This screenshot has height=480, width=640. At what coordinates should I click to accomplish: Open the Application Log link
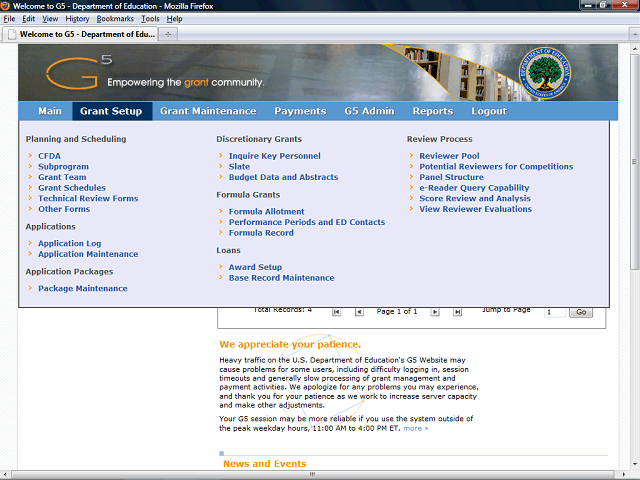[69, 243]
